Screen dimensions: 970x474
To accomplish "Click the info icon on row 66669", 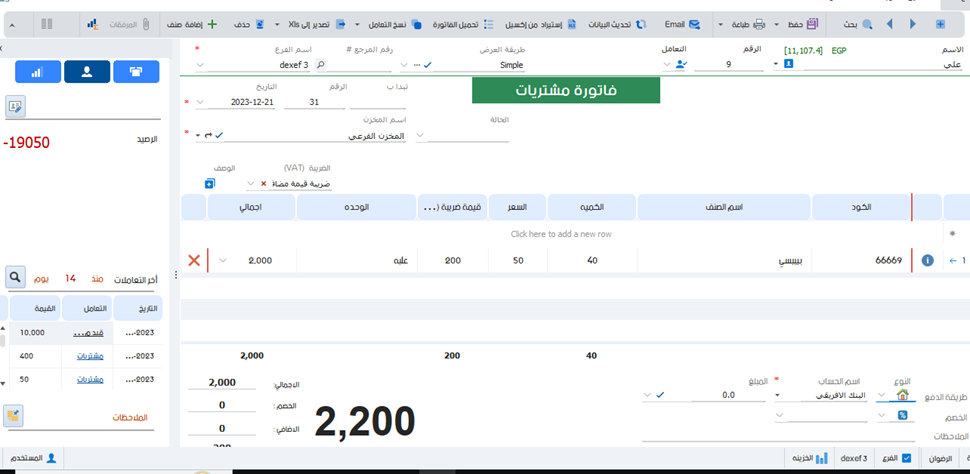I will [927, 261].
